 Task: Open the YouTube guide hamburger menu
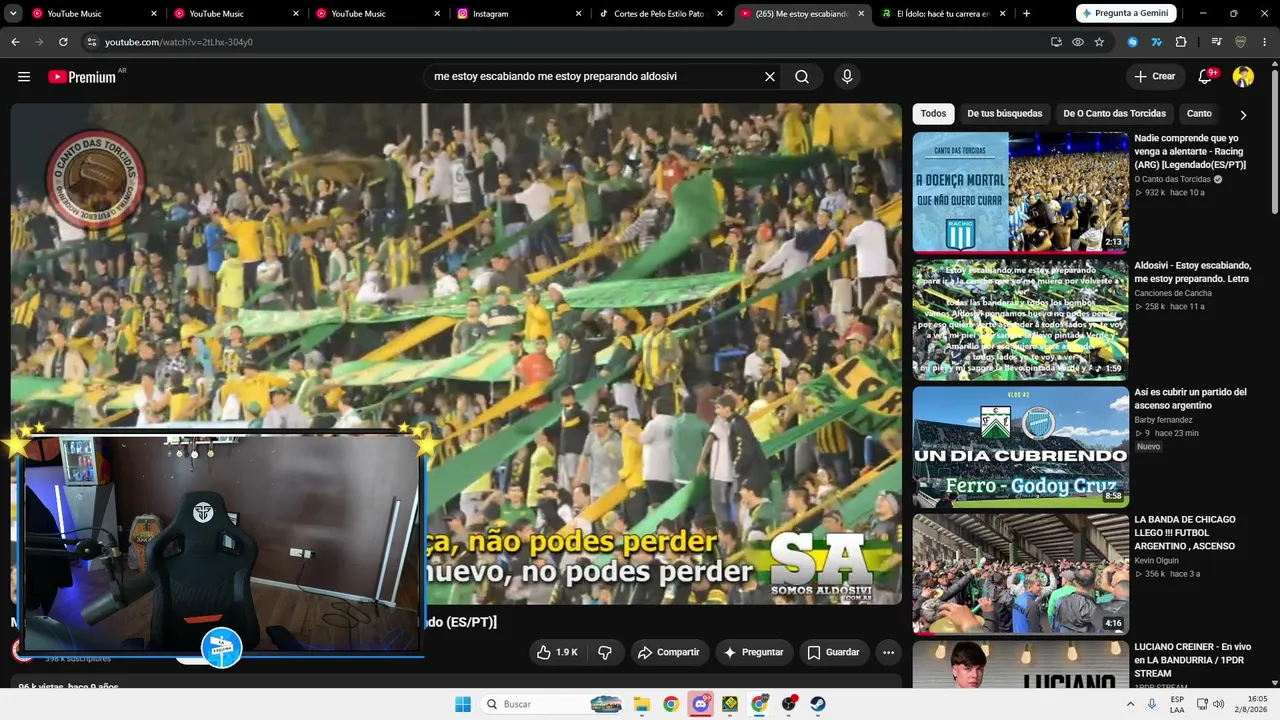point(24,77)
